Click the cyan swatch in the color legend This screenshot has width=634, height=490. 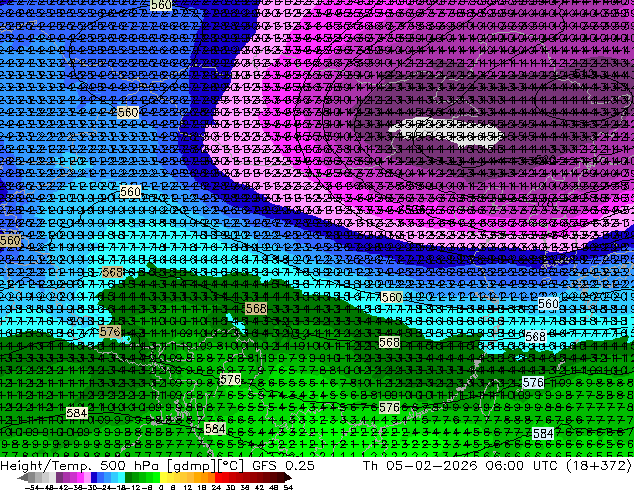tap(122, 477)
